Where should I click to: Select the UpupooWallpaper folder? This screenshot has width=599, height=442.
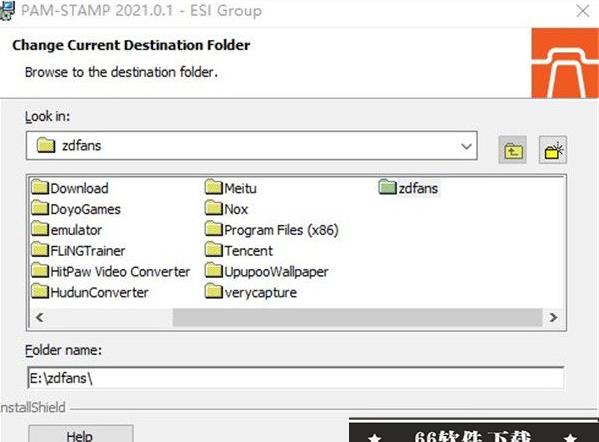click(x=267, y=272)
